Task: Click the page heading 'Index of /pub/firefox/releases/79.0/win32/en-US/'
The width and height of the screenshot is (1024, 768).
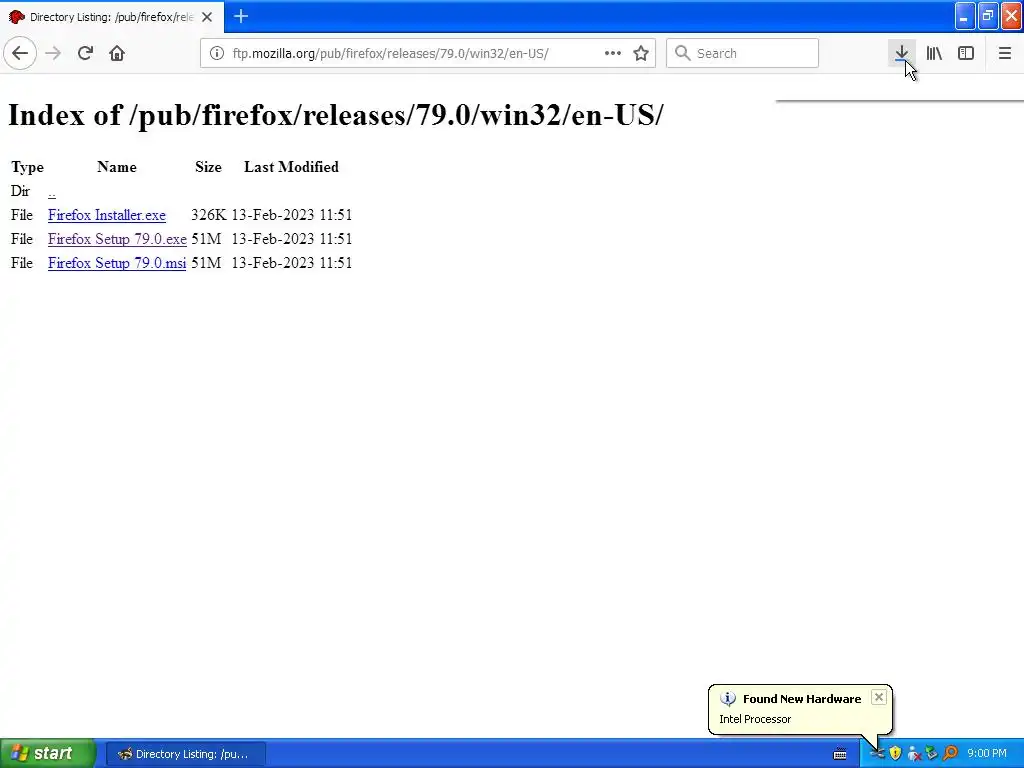Action: tap(336, 116)
